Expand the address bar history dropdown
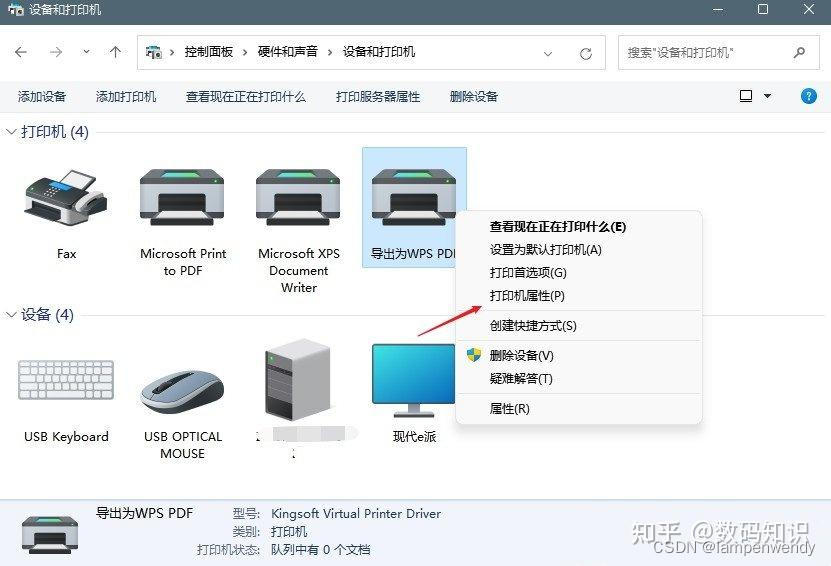The width and height of the screenshot is (831, 566). coord(548,54)
